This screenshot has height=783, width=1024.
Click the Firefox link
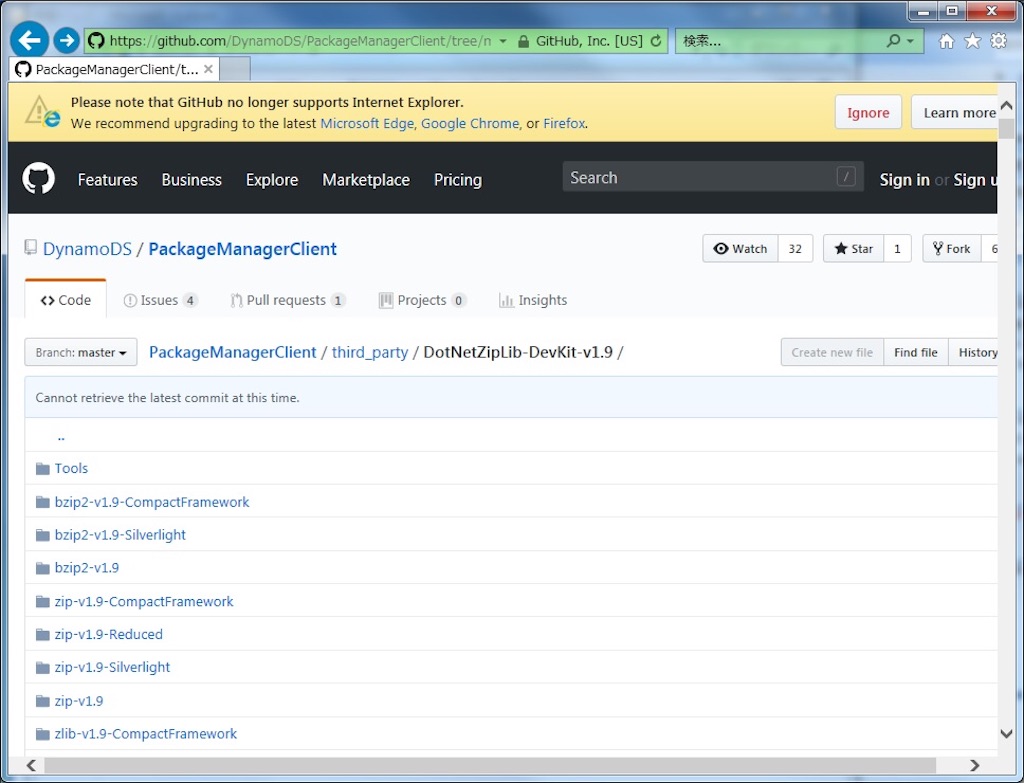point(564,123)
